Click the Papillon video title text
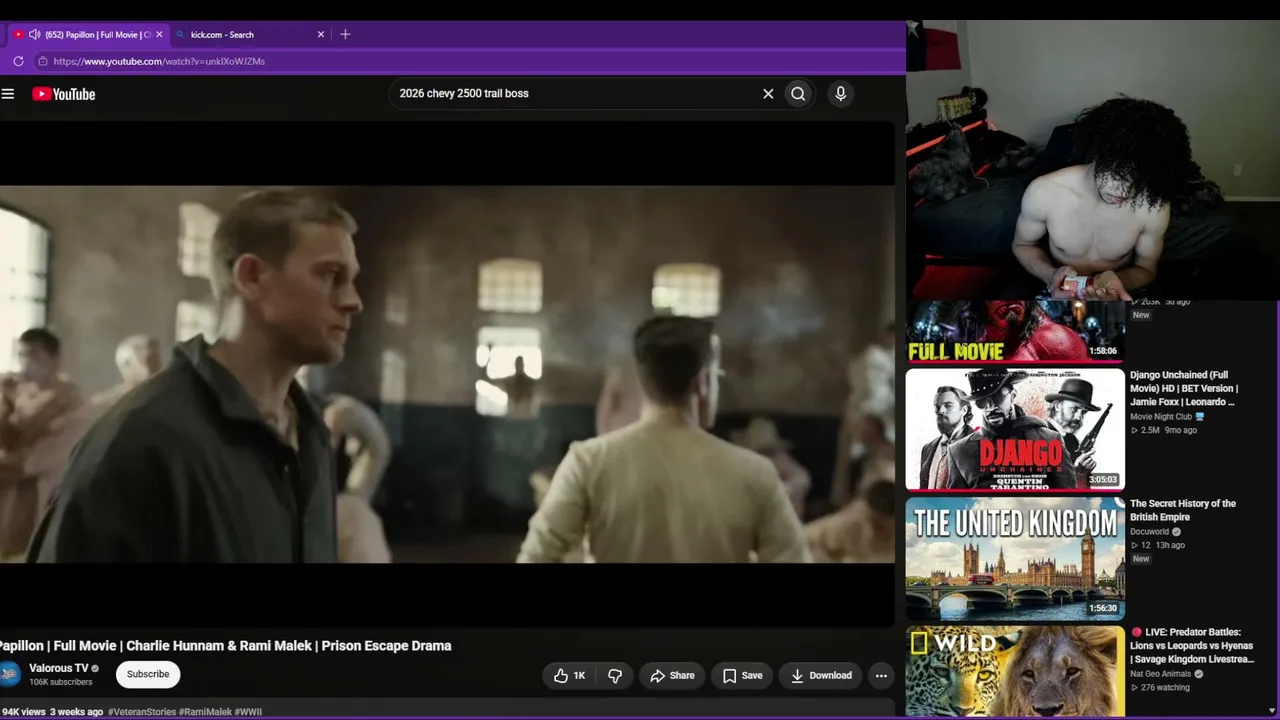This screenshot has width=1280, height=720. click(x=226, y=646)
